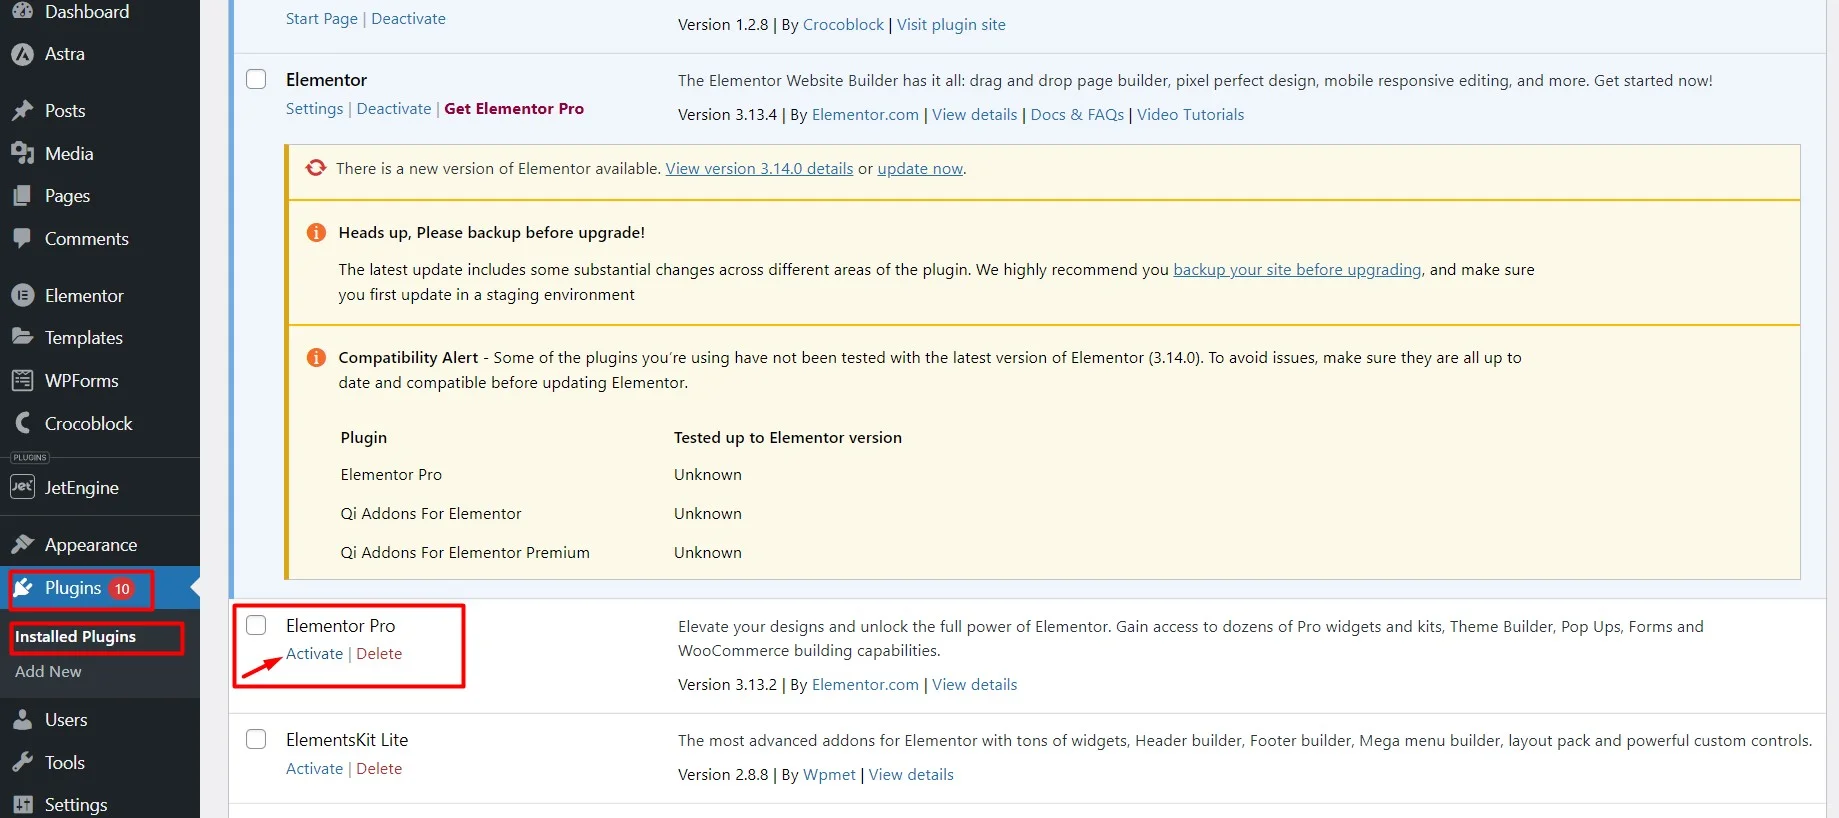Click the Templates folder icon

pyautogui.click(x=22, y=337)
